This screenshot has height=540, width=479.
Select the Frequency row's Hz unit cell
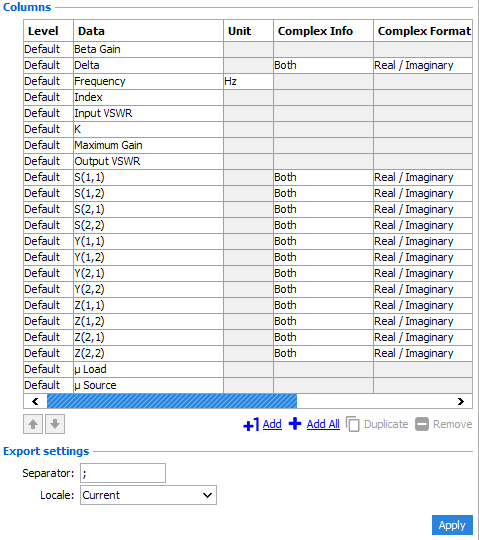point(248,81)
